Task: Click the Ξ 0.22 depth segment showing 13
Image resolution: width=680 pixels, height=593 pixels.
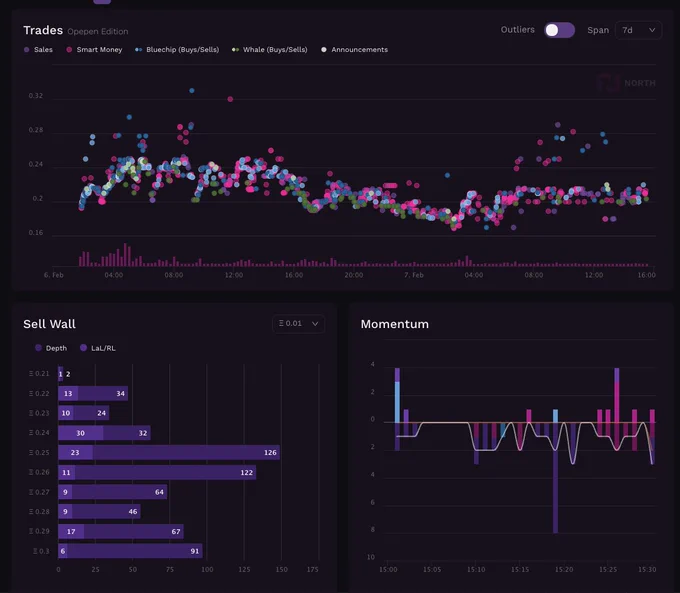Action: click(68, 393)
